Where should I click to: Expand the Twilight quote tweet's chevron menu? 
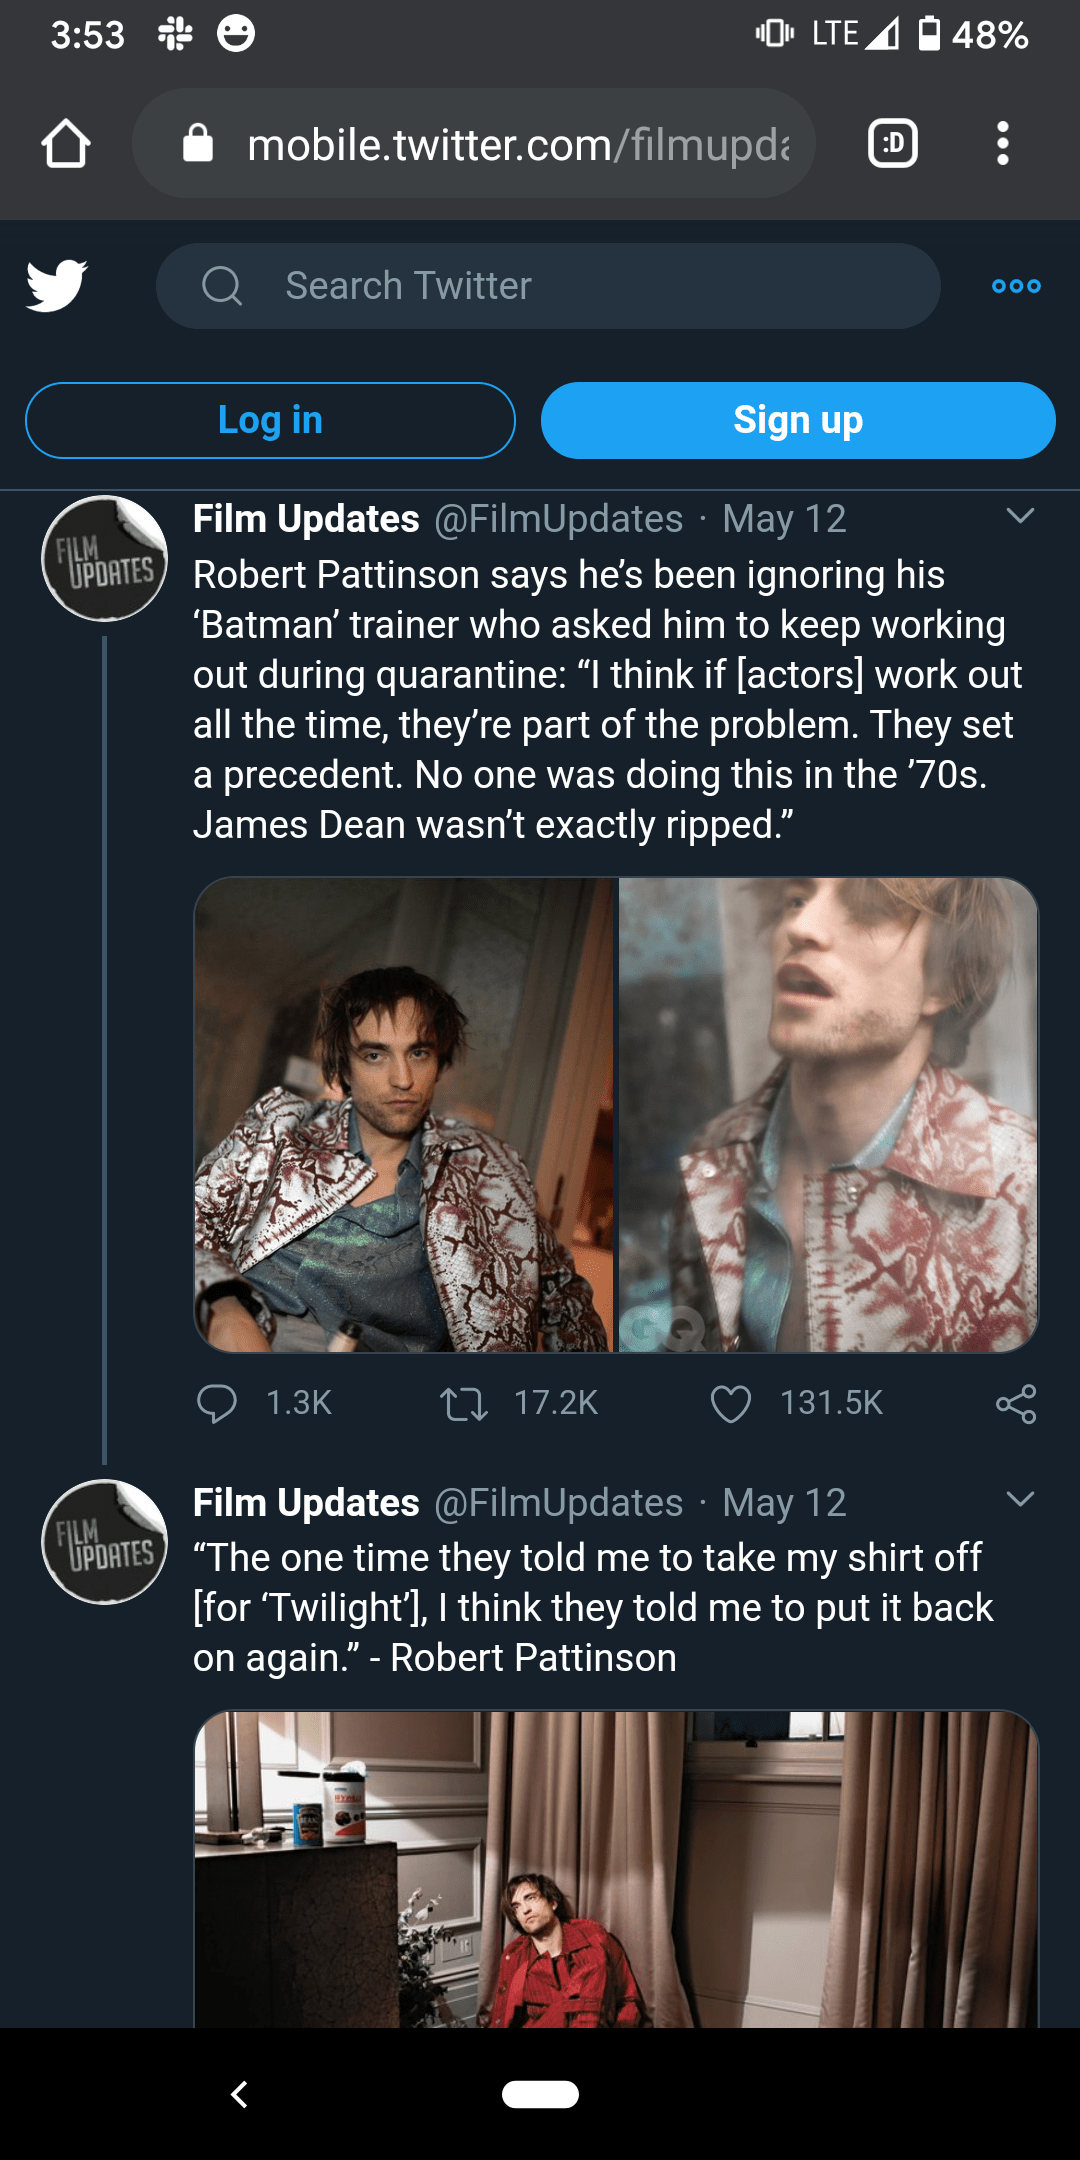[x=1020, y=1499]
